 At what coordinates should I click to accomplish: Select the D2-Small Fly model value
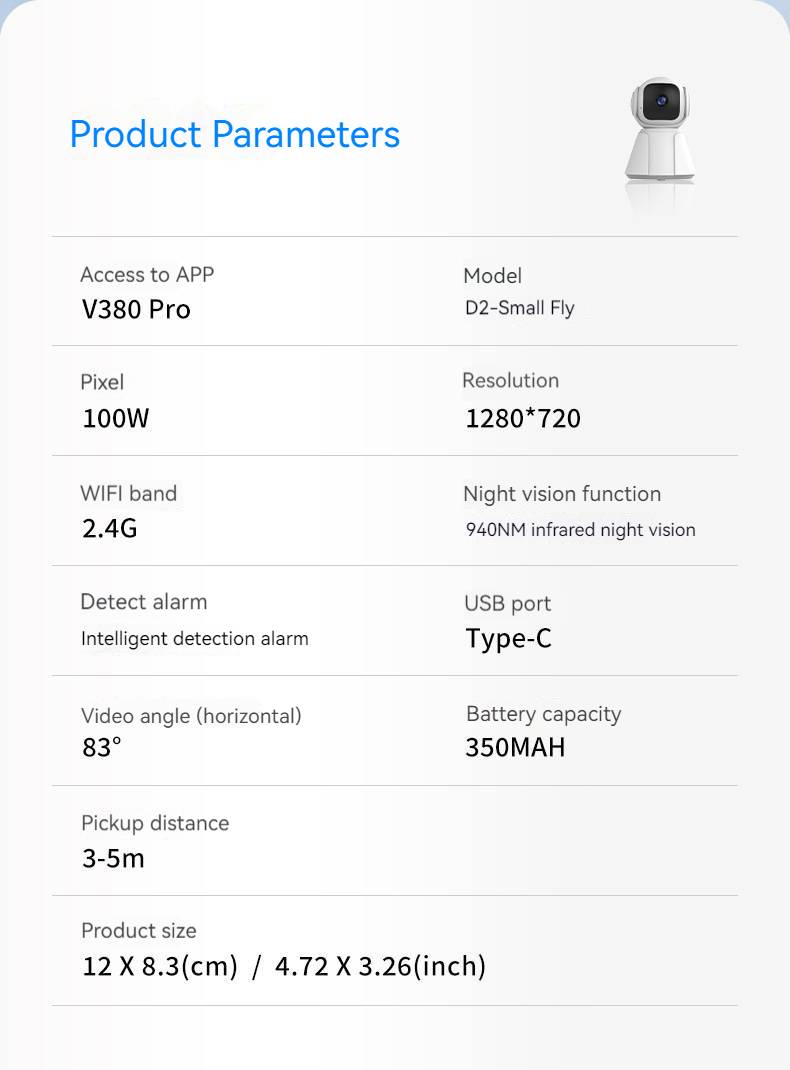tap(520, 308)
